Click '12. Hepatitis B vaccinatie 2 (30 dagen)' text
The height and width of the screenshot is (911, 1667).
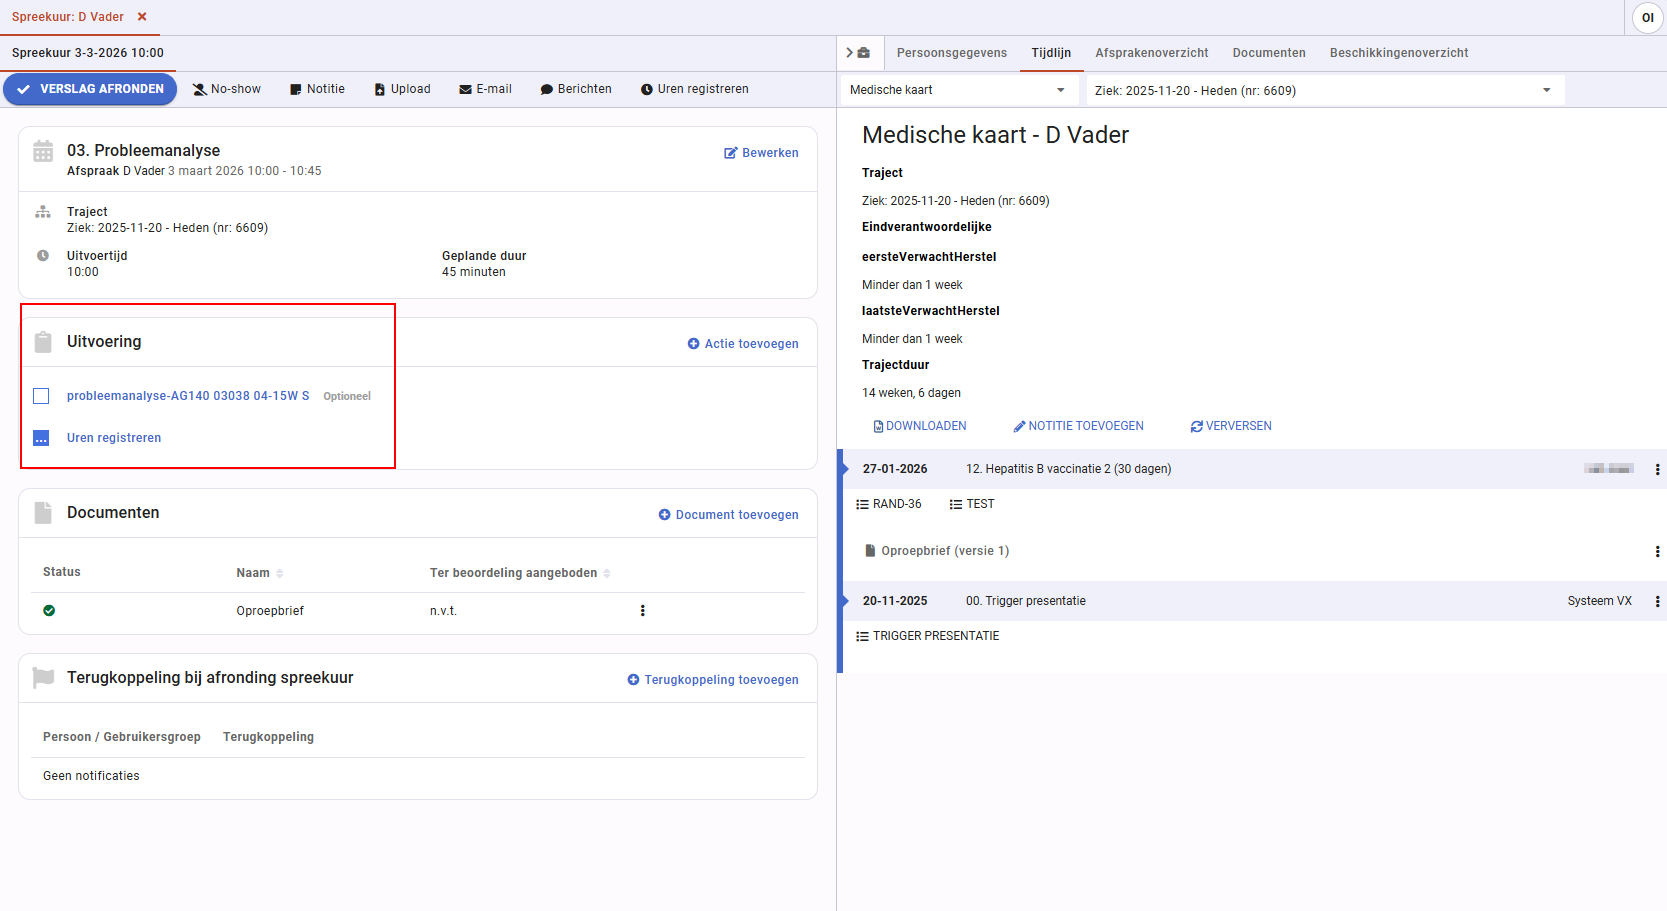point(1069,469)
